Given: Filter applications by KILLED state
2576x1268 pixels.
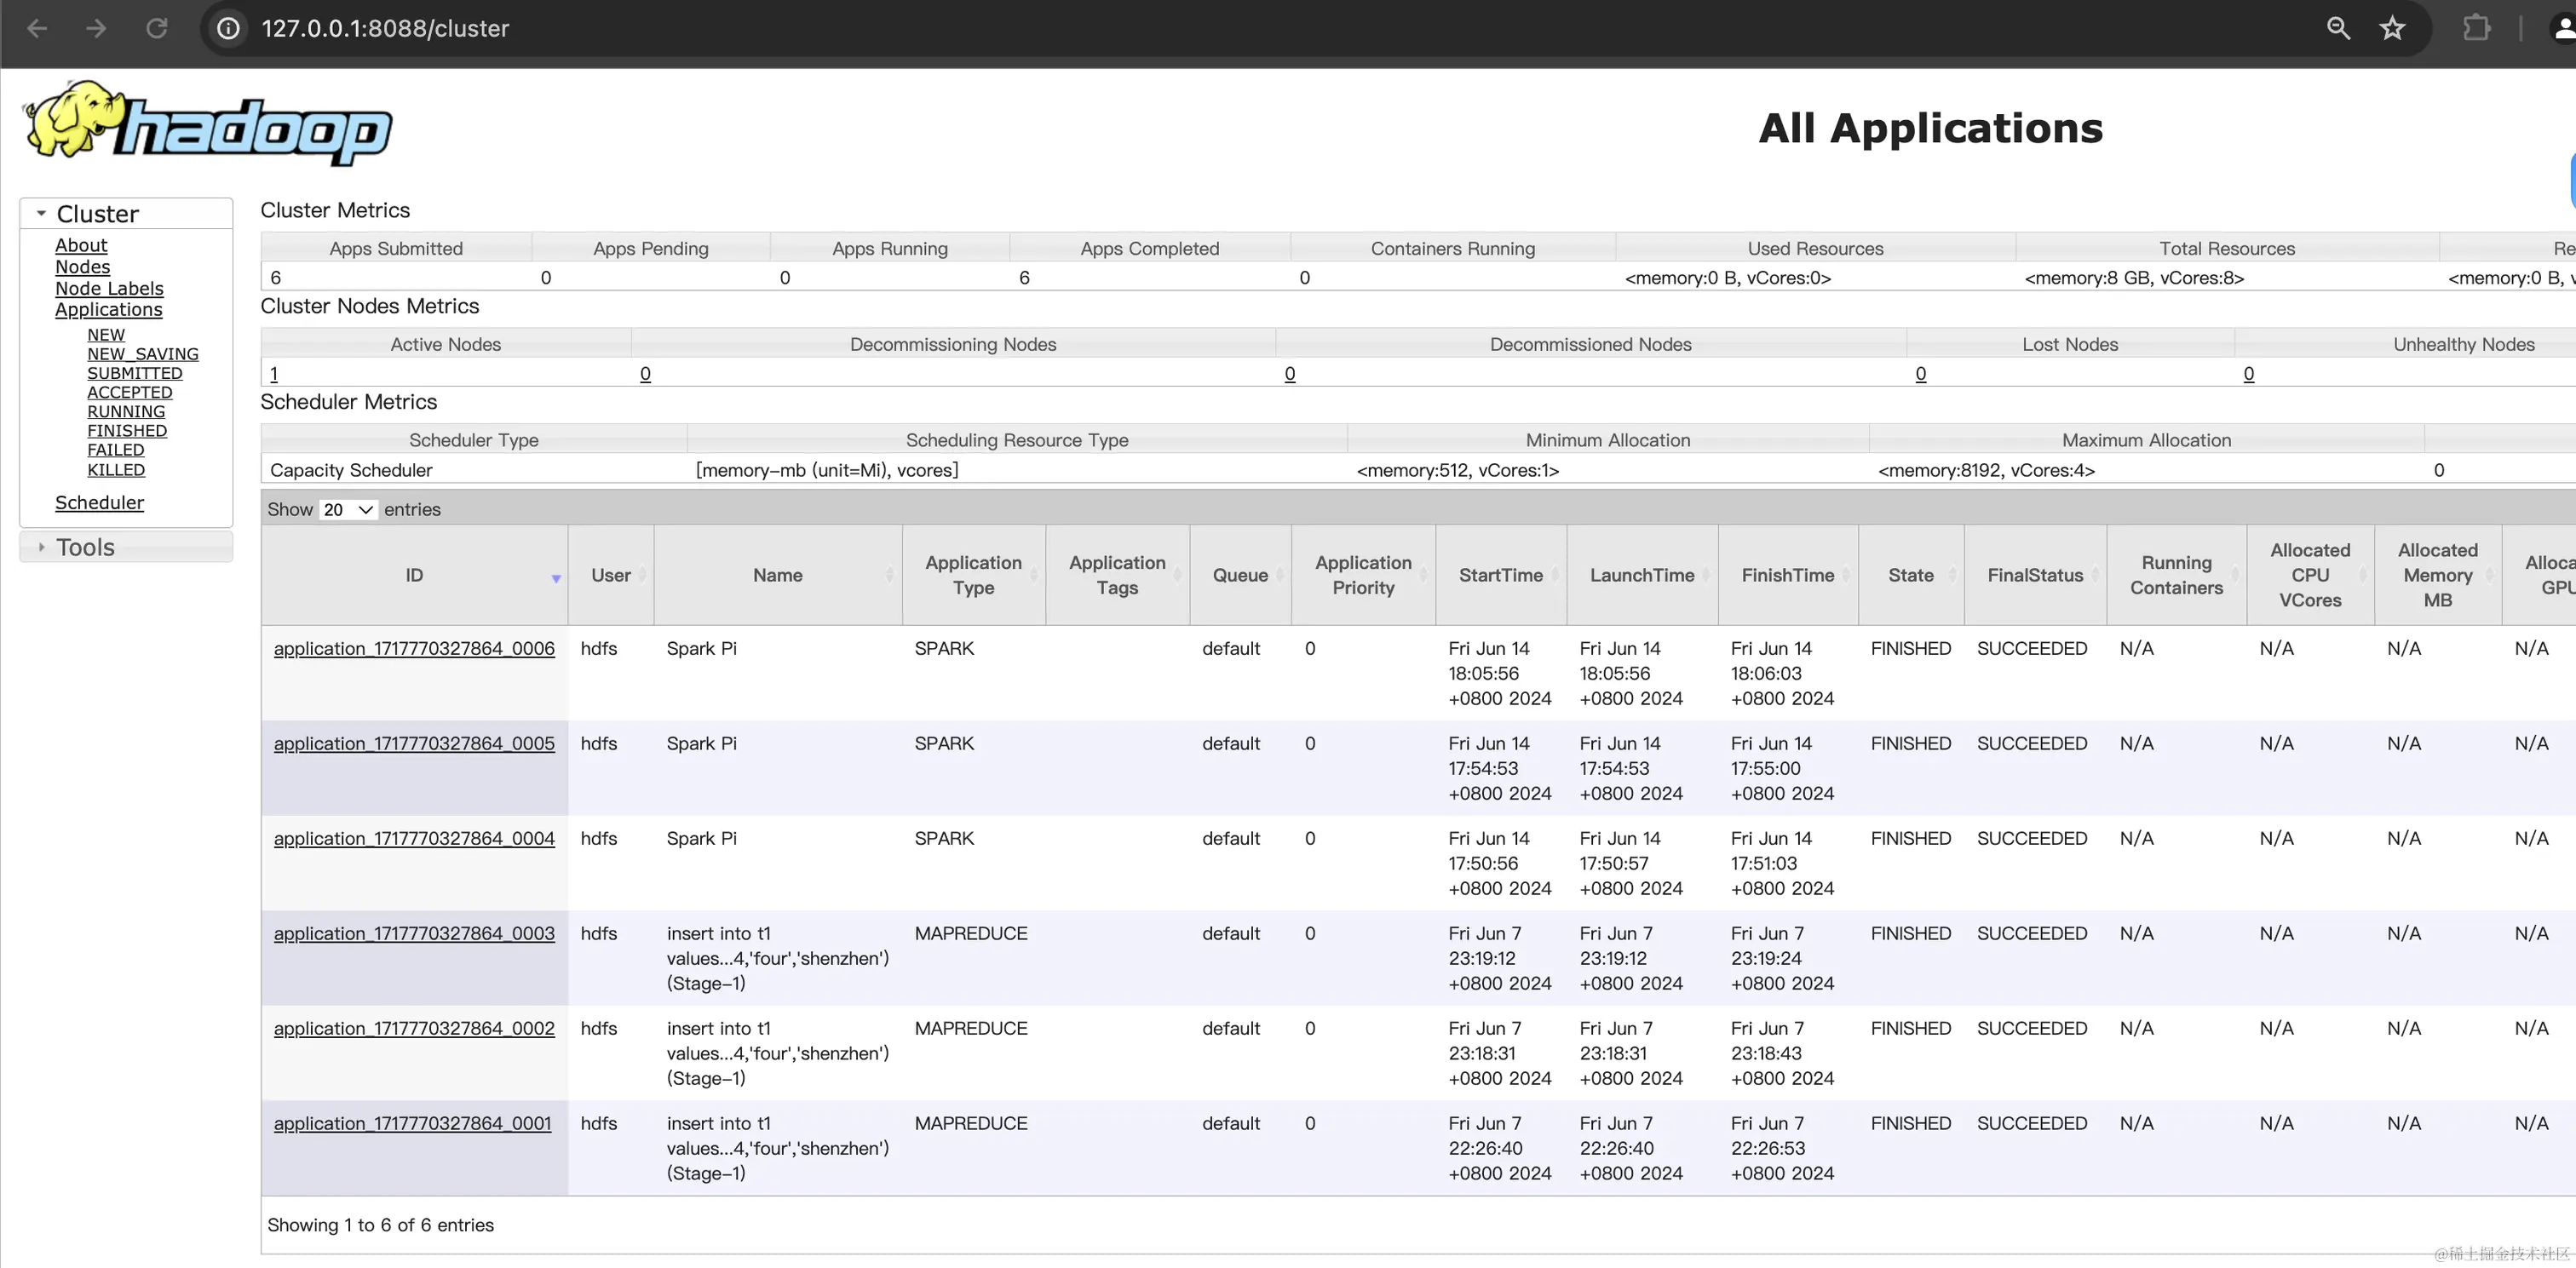Looking at the screenshot, I should (x=116, y=470).
